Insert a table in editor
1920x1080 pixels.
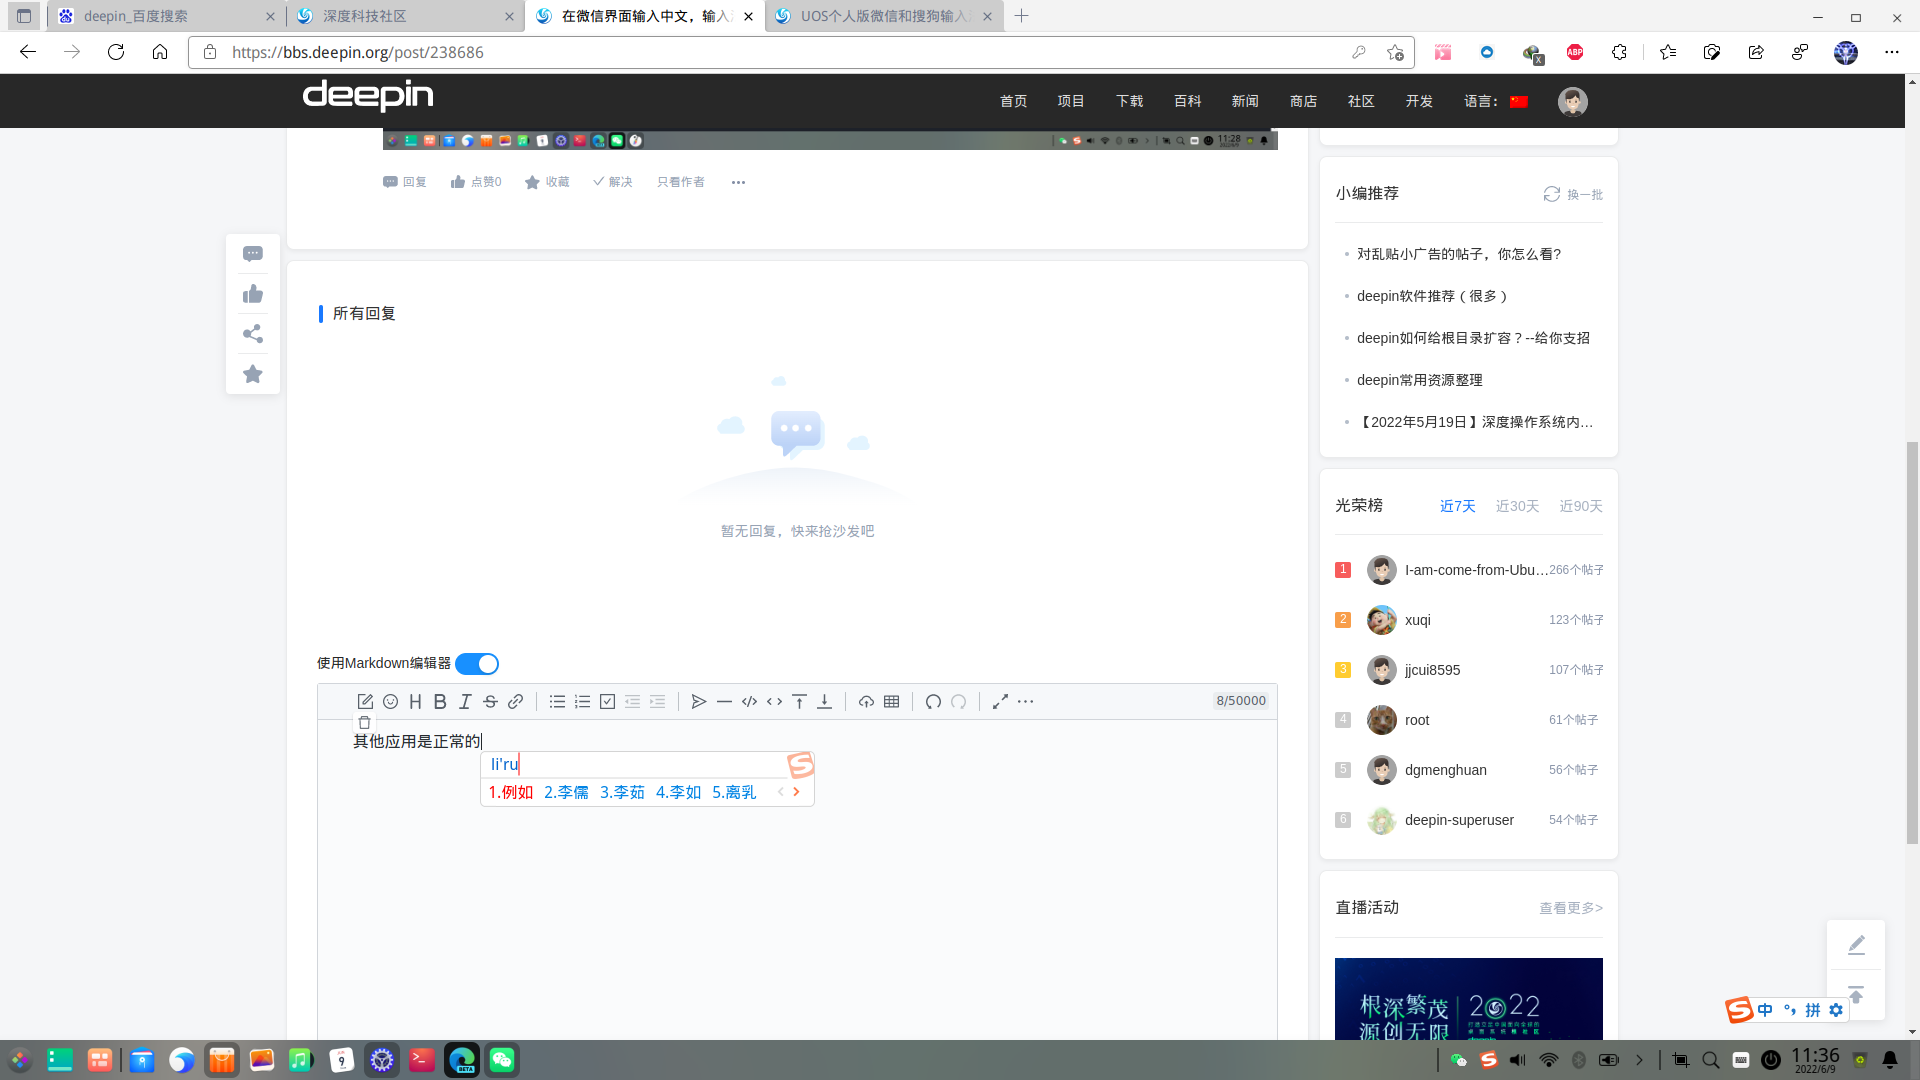coord(892,702)
